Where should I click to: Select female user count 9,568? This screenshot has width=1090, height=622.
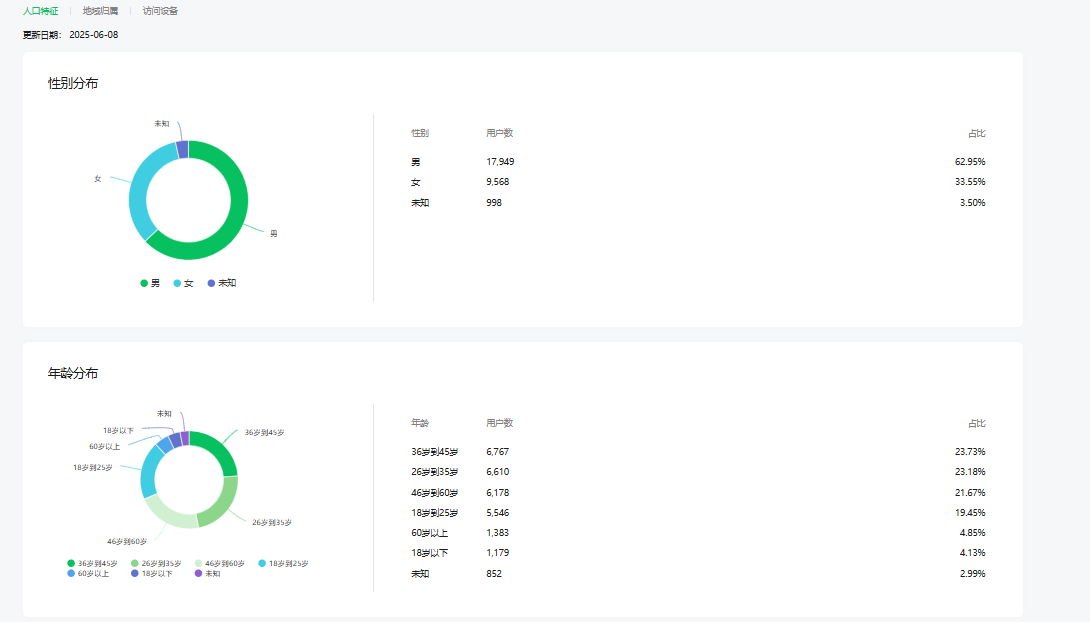click(498, 182)
